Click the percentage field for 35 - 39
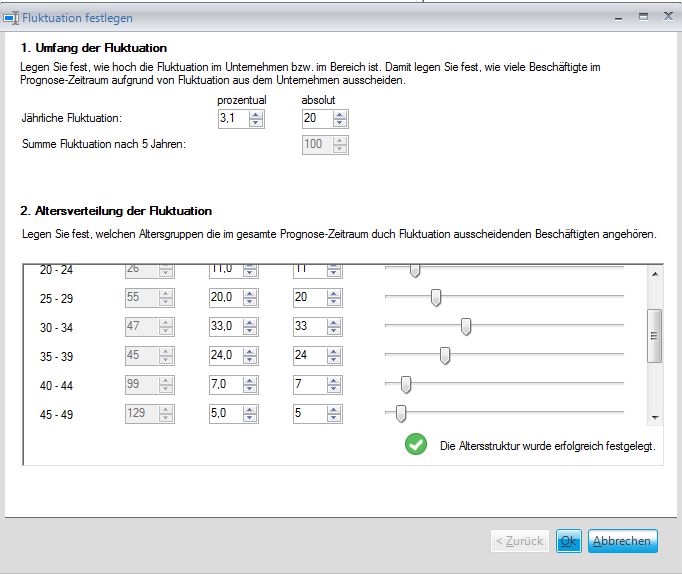 (226, 356)
